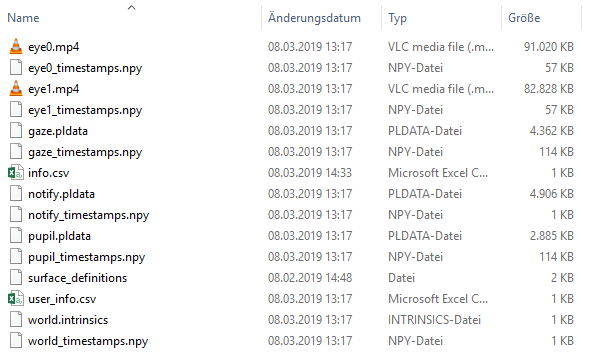591x360 pixels.
Task: Select the gaze_timestamps.npy file name
Action: click(85, 152)
